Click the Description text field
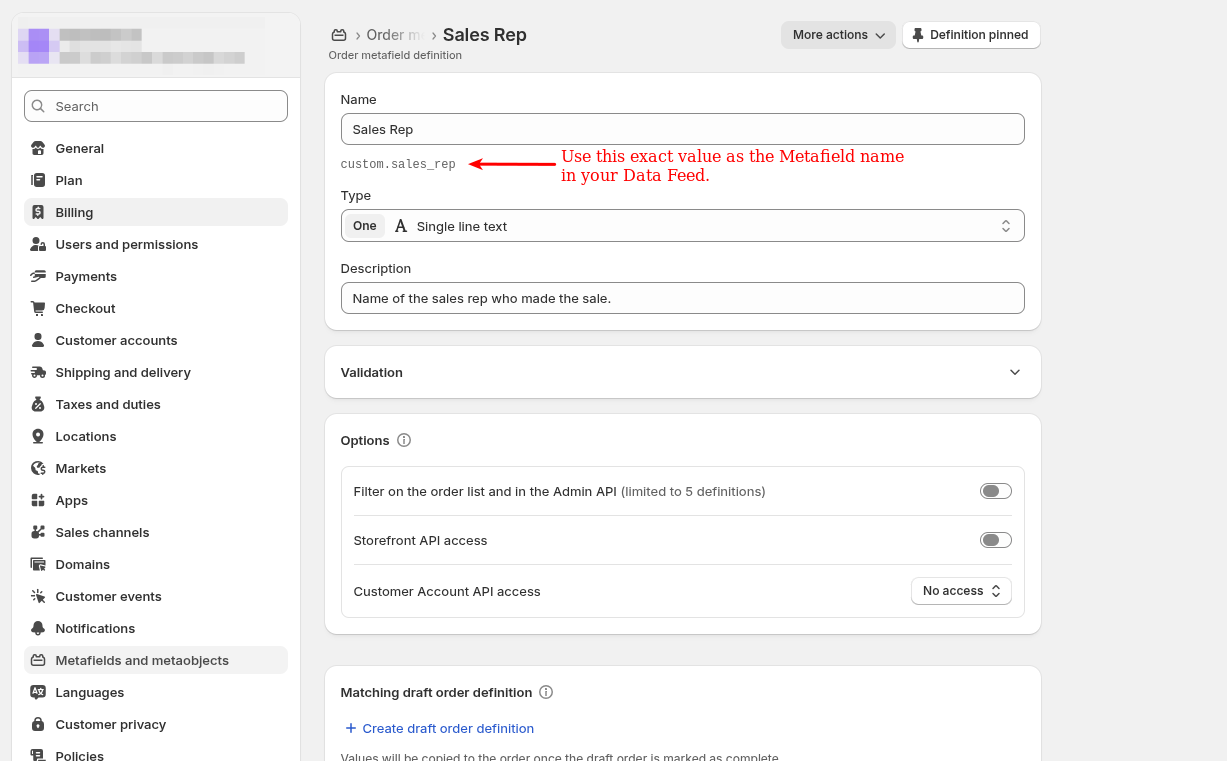 point(682,298)
